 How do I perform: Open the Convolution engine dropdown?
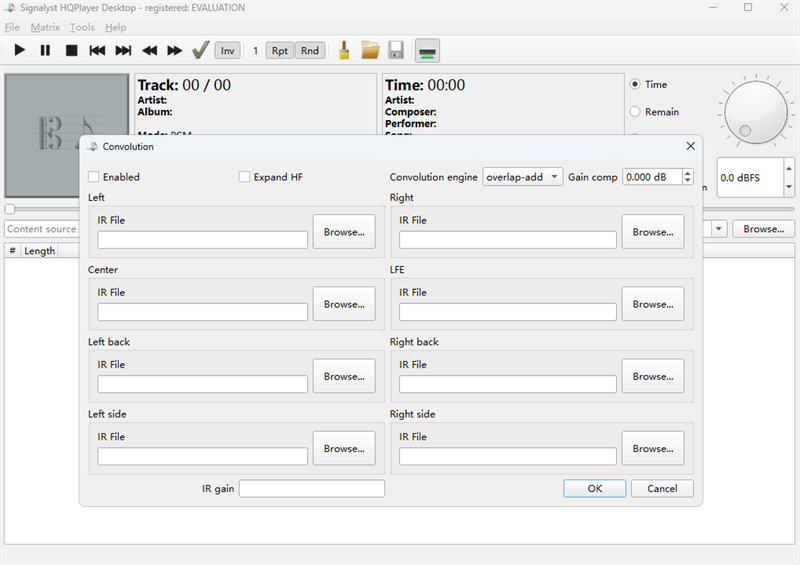(x=522, y=177)
